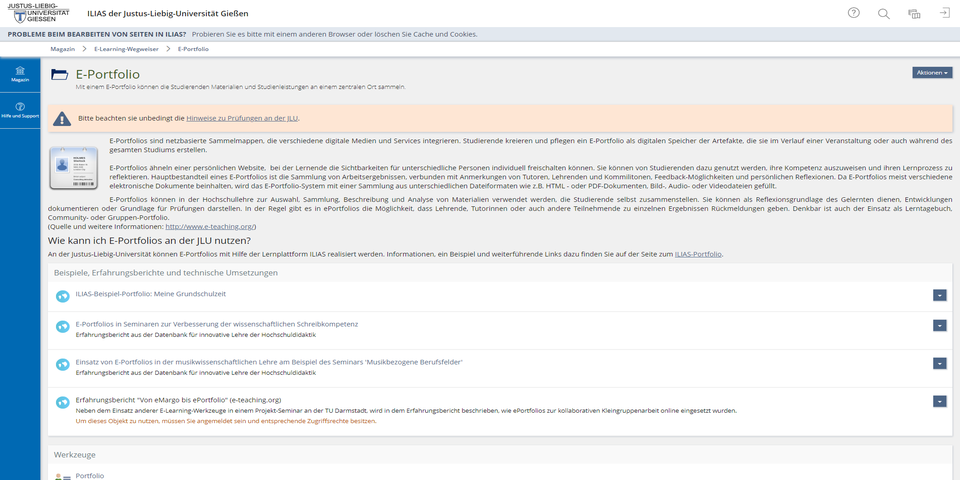Click the Beispiele, Erfahrungsberichte section header
Screen dimensions: 960x480
click(x=166, y=272)
